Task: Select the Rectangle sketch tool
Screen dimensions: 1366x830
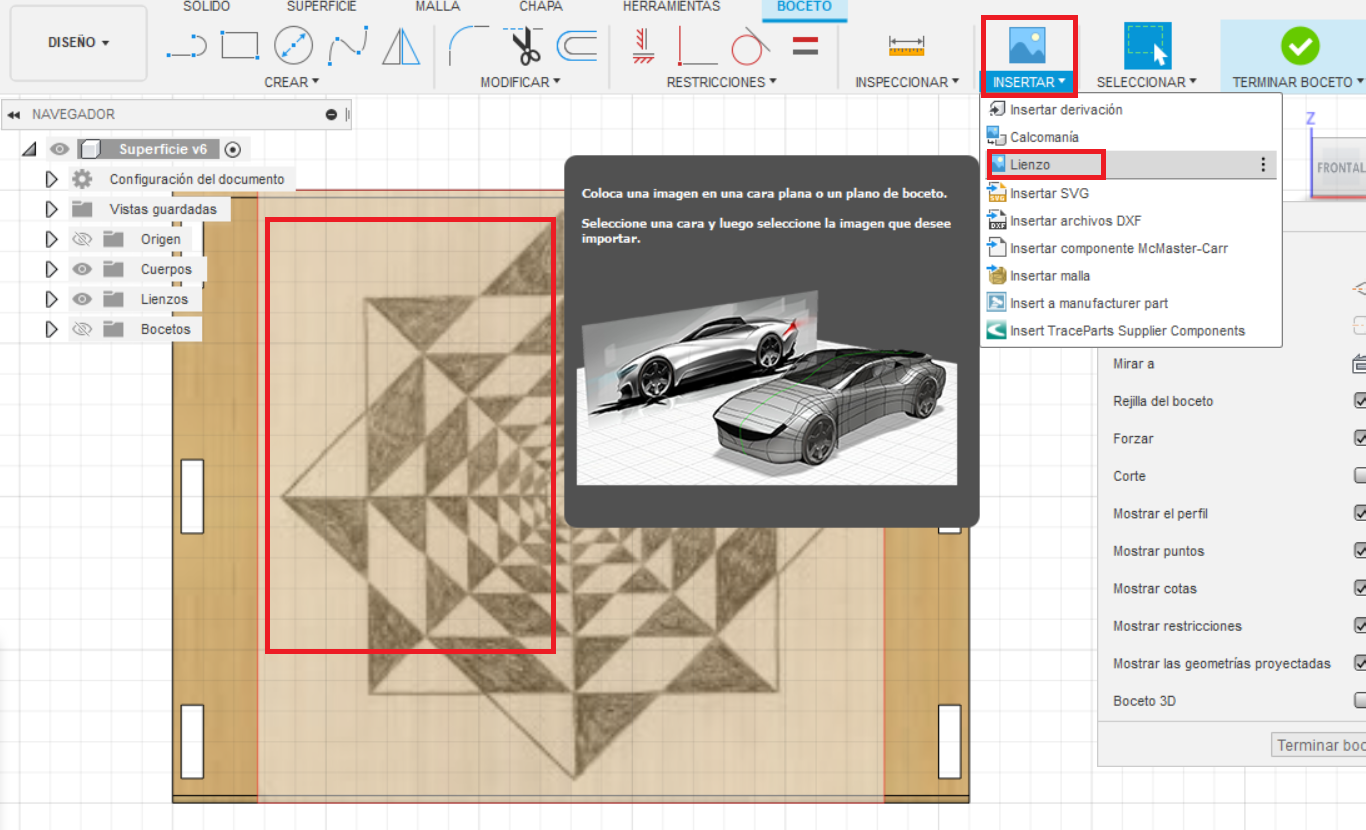Action: point(240,45)
